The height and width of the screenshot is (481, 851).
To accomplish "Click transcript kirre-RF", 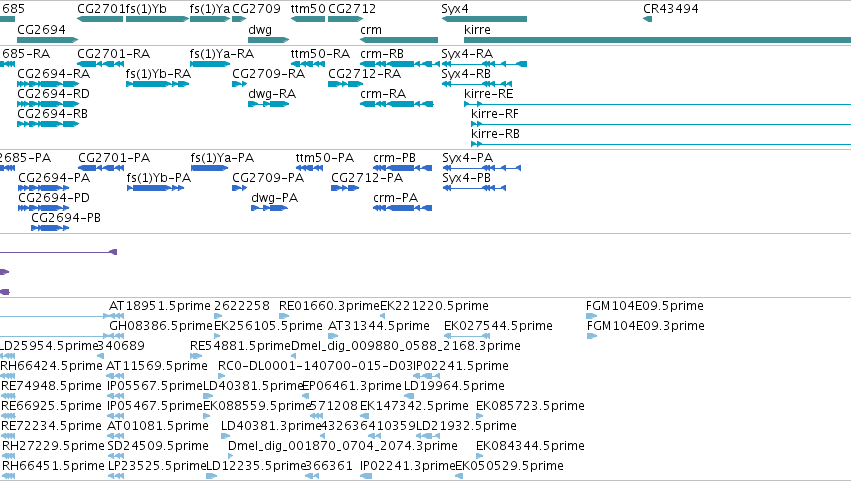I will [661, 124].
